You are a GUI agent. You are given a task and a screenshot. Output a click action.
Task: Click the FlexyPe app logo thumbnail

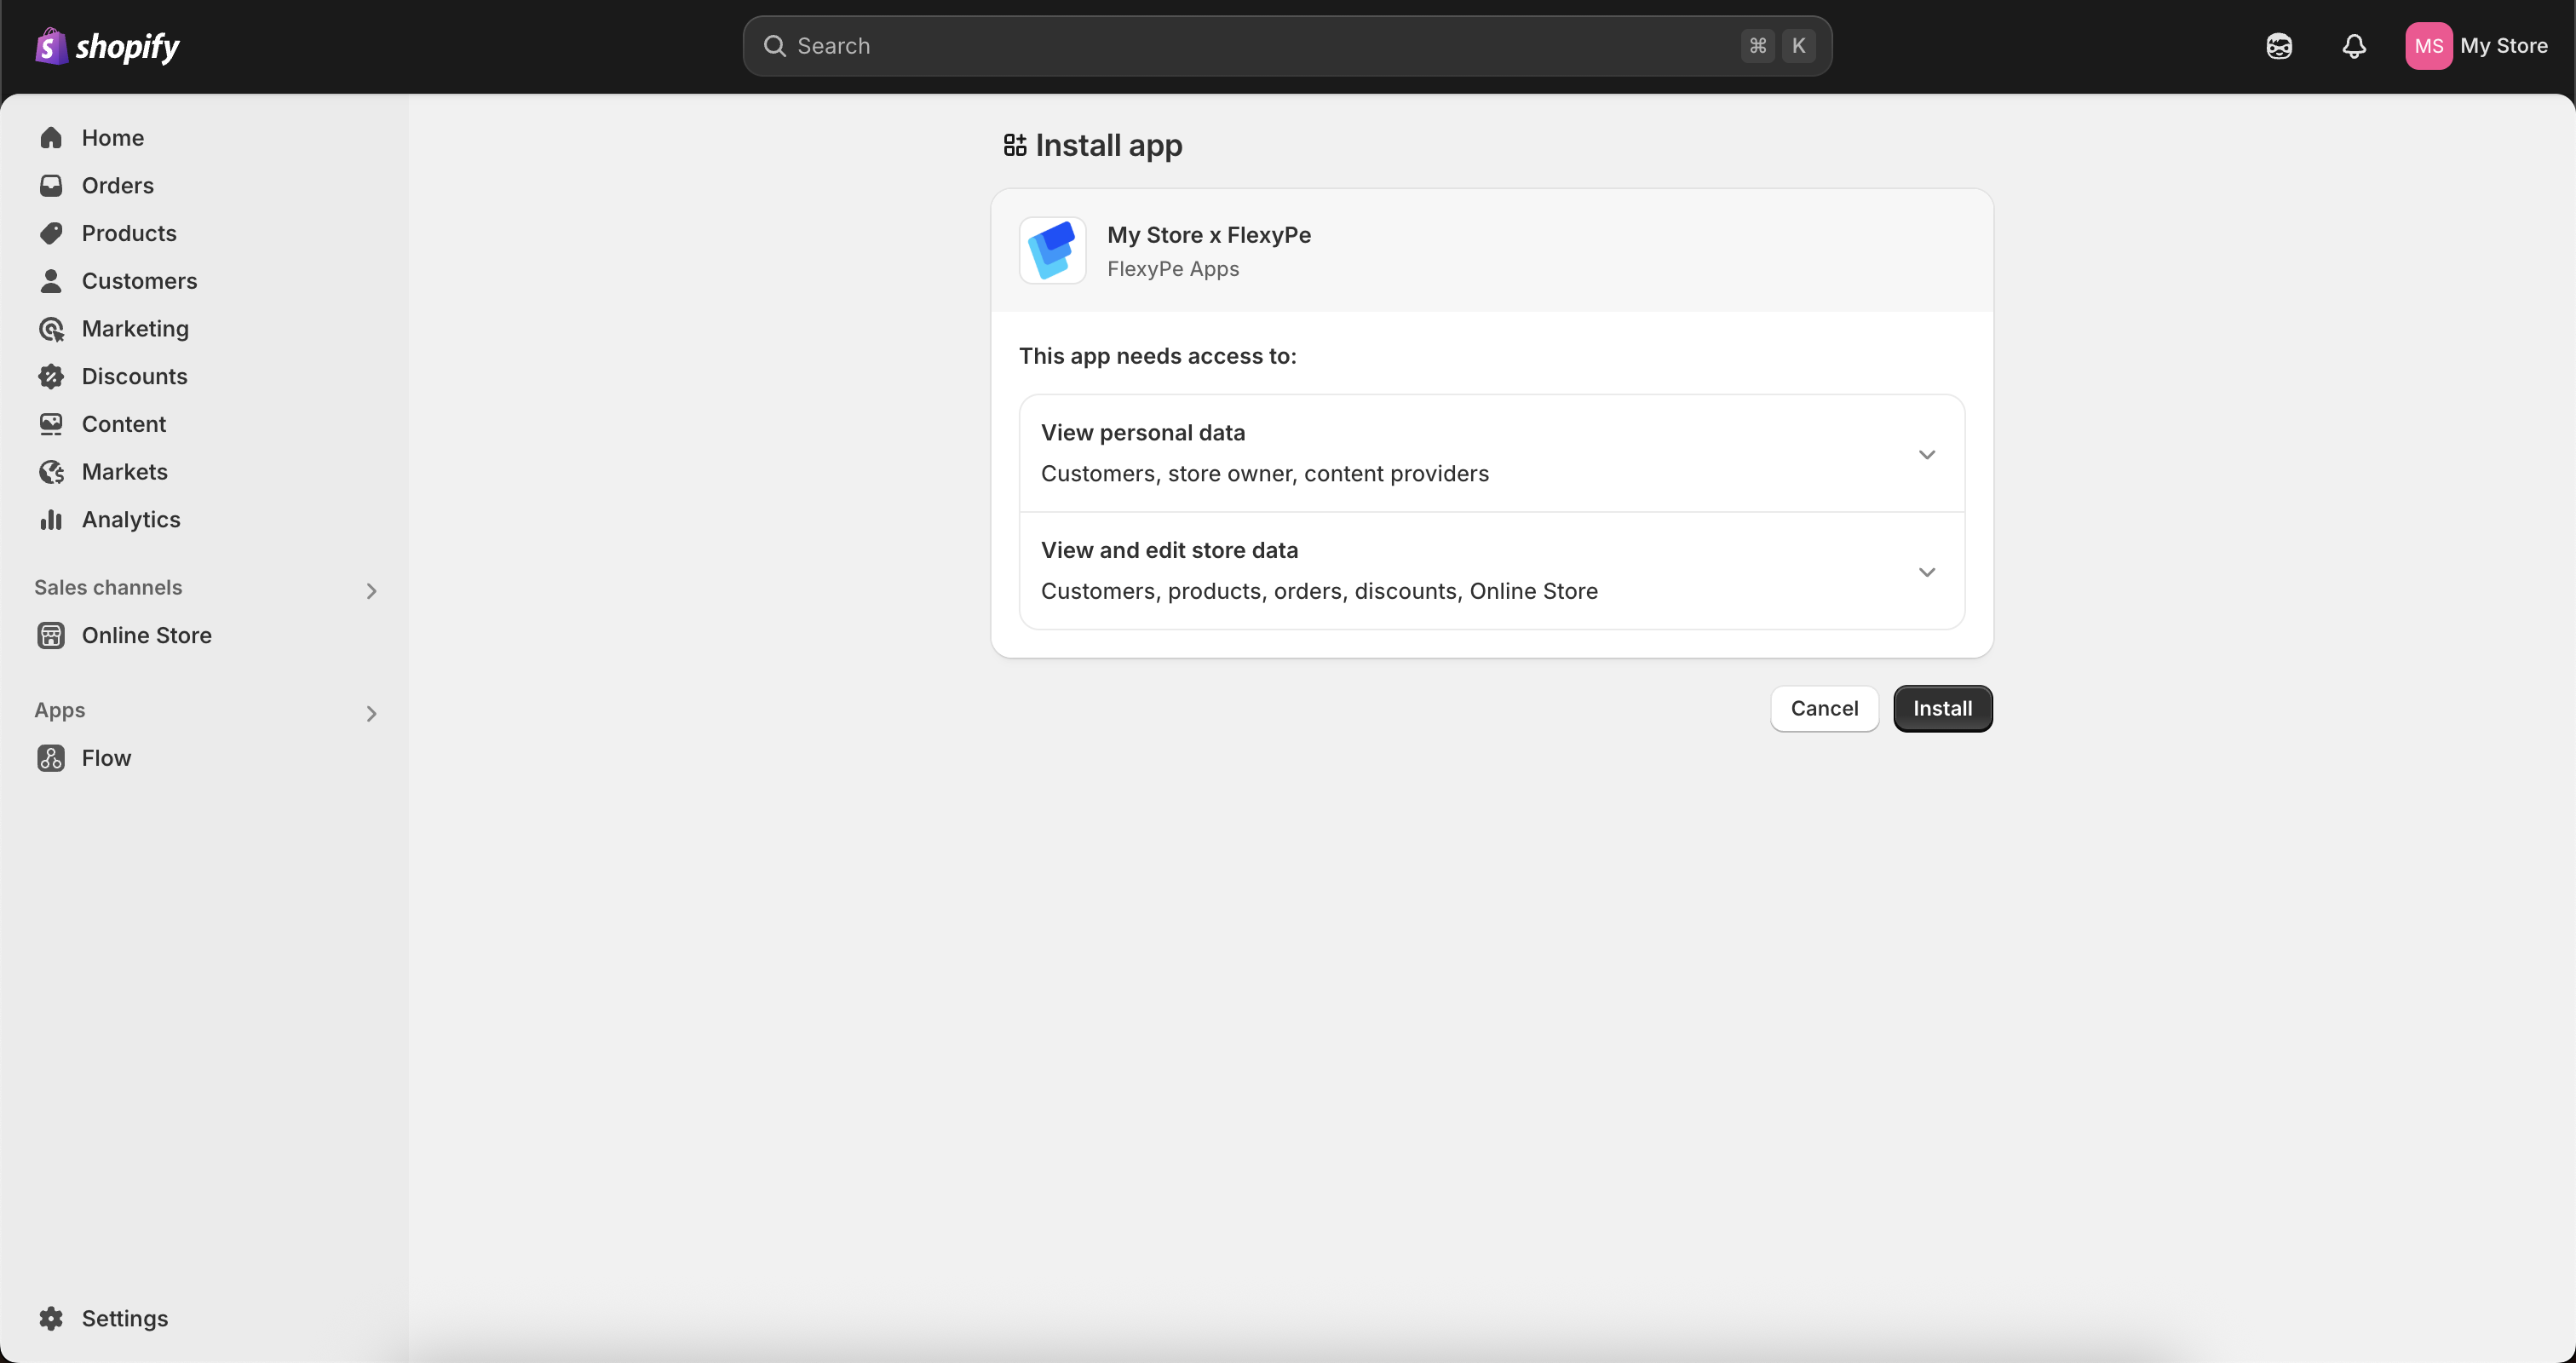[1052, 250]
